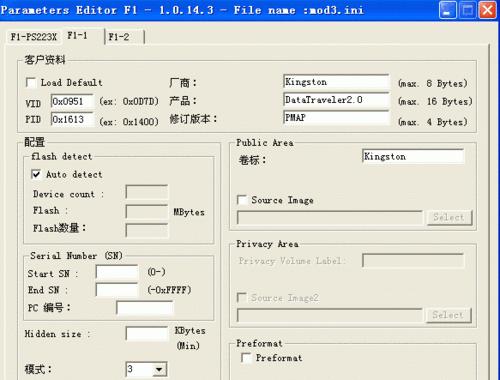This screenshot has width=500, height=380.
Task: Click the VID field containing 0x0951
Action: pos(73,101)
